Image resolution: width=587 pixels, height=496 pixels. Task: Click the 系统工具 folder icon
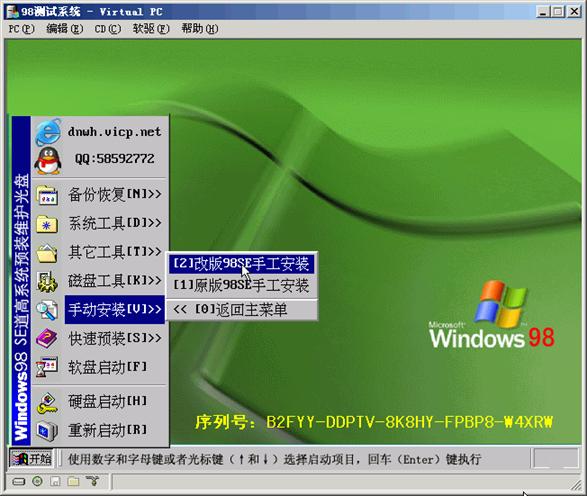pyautogui.click(x=47, y=224)
